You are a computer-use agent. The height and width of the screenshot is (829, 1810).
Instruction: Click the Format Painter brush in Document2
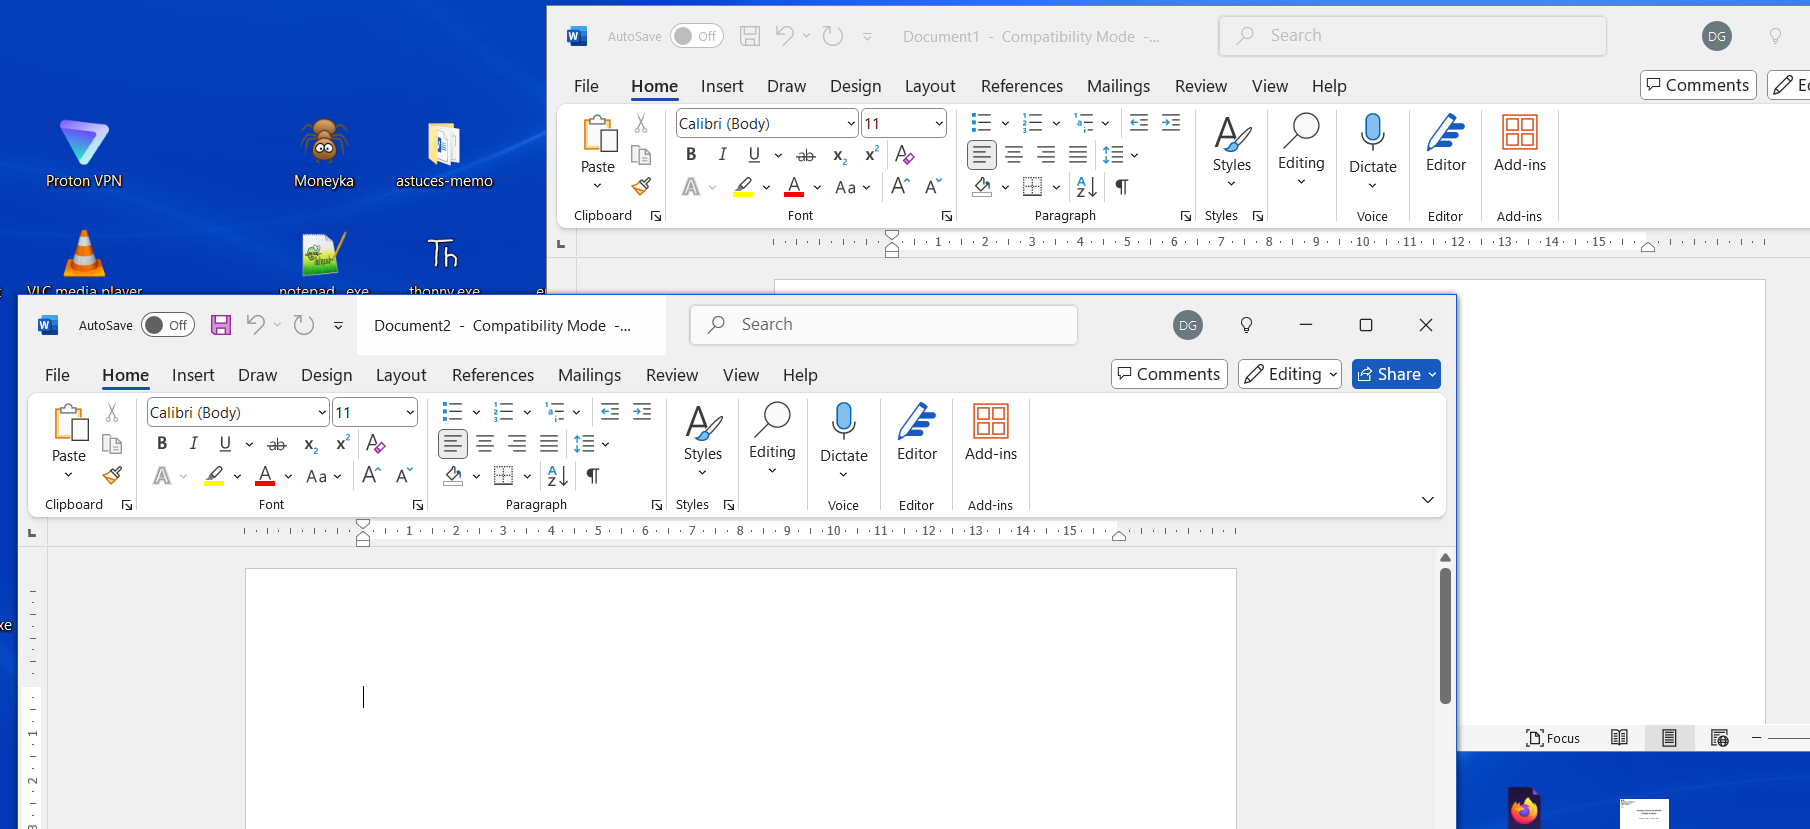[112, 475]
